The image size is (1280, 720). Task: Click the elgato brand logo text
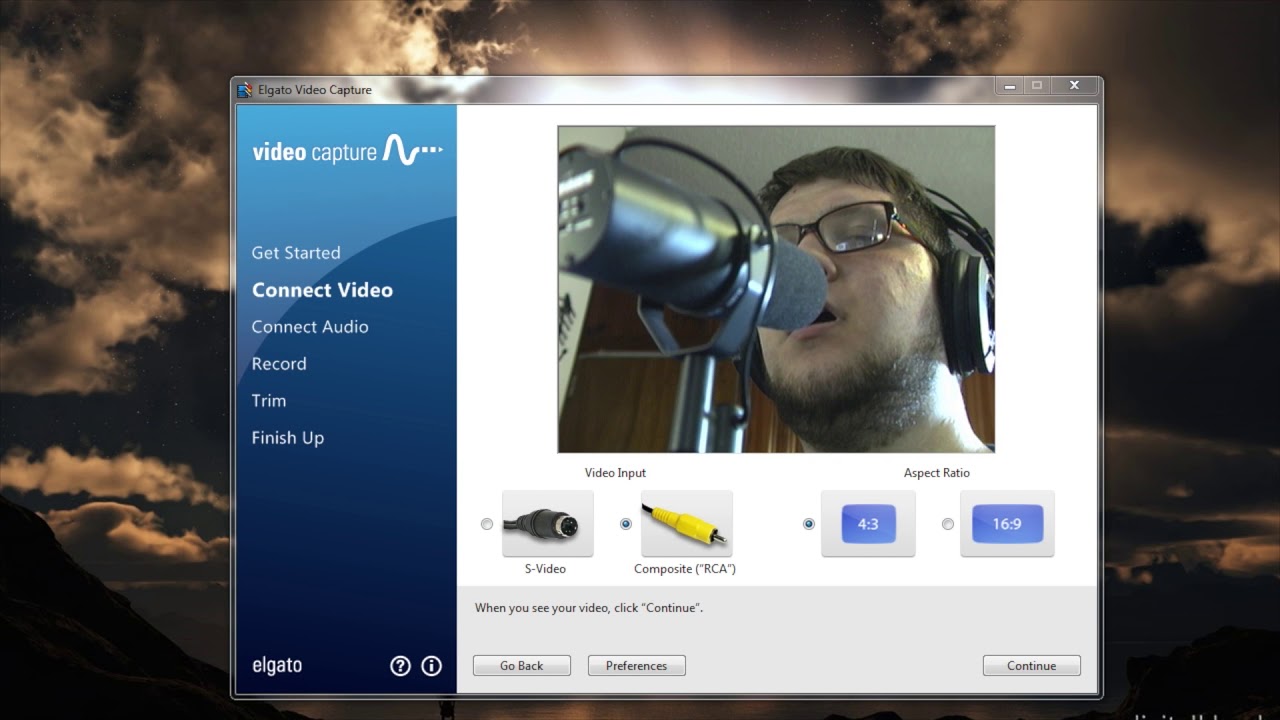point(277,666)
